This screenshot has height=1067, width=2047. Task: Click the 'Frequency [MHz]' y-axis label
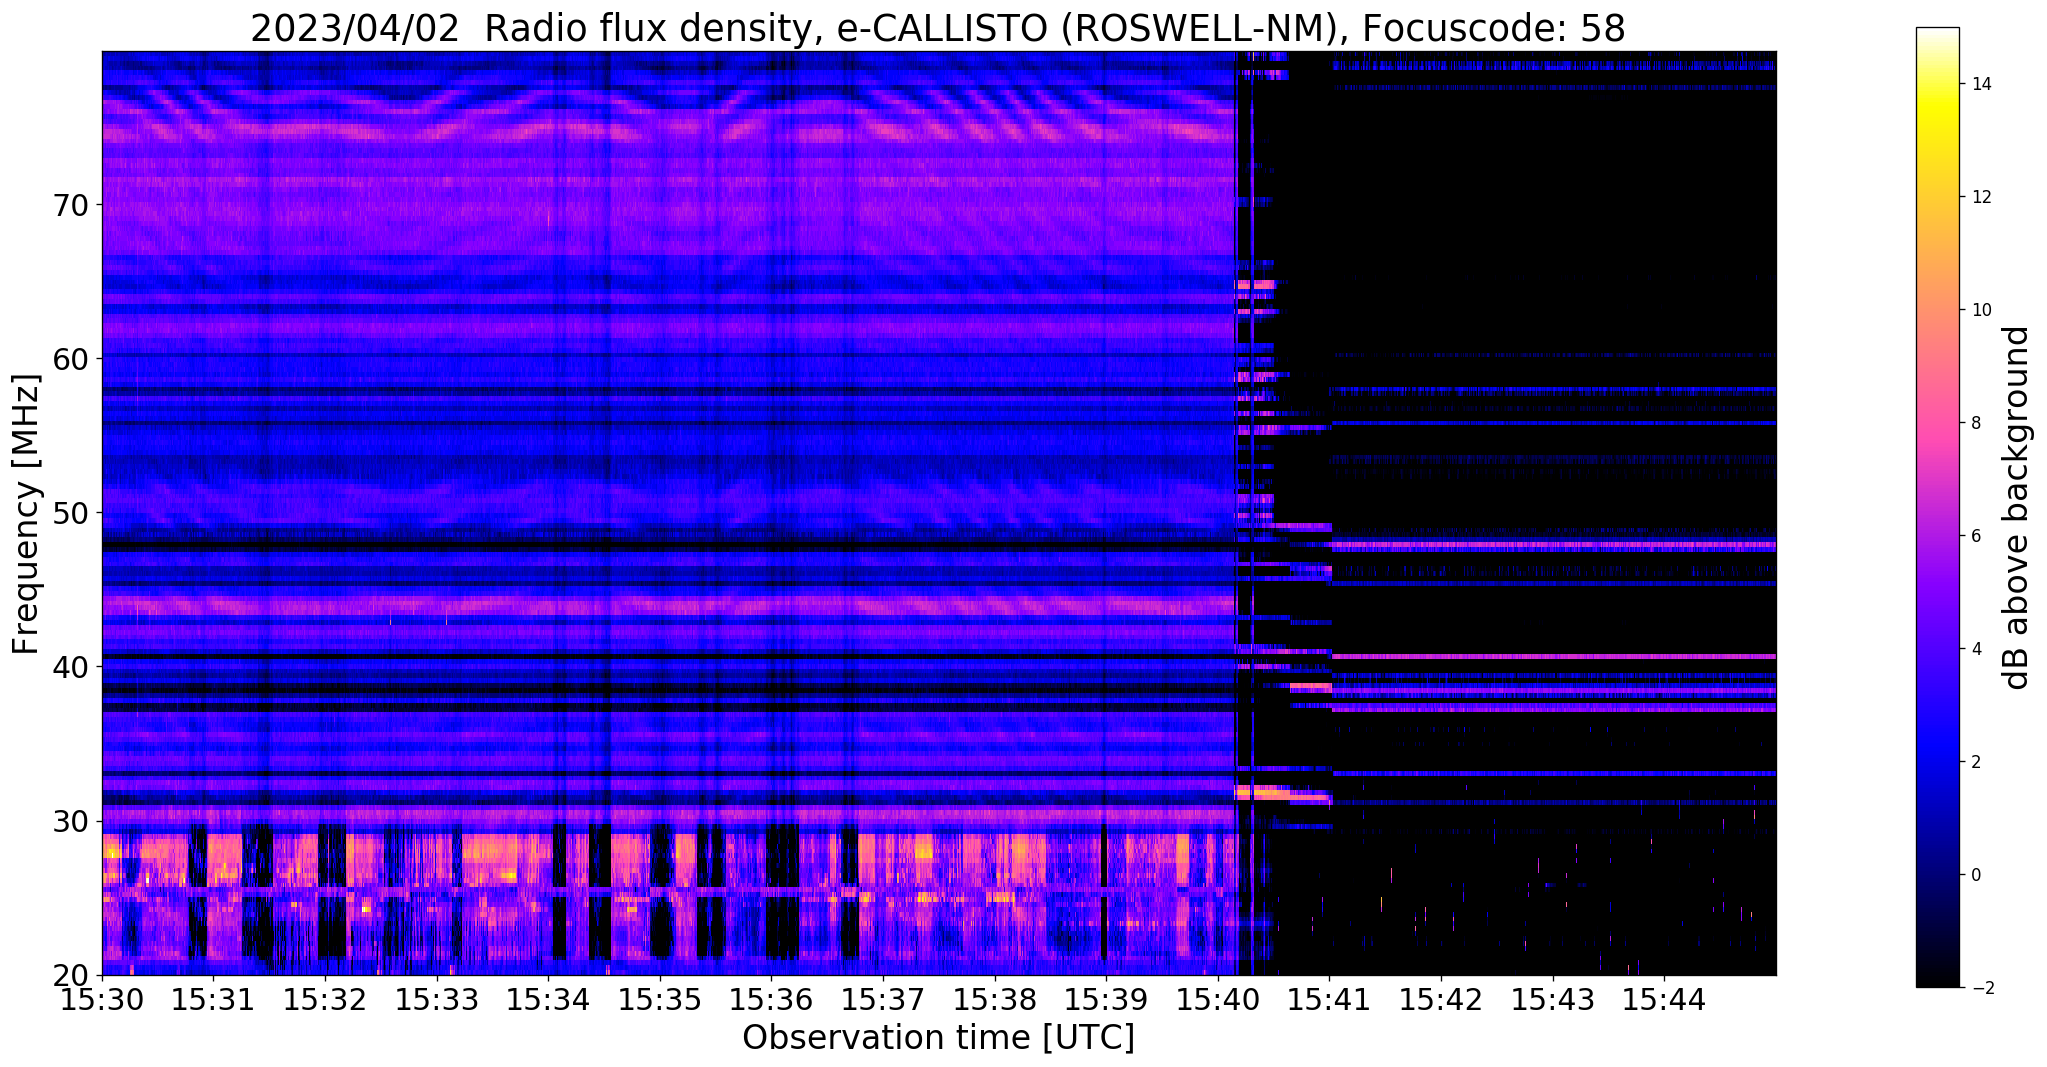(x=27, y=514)
